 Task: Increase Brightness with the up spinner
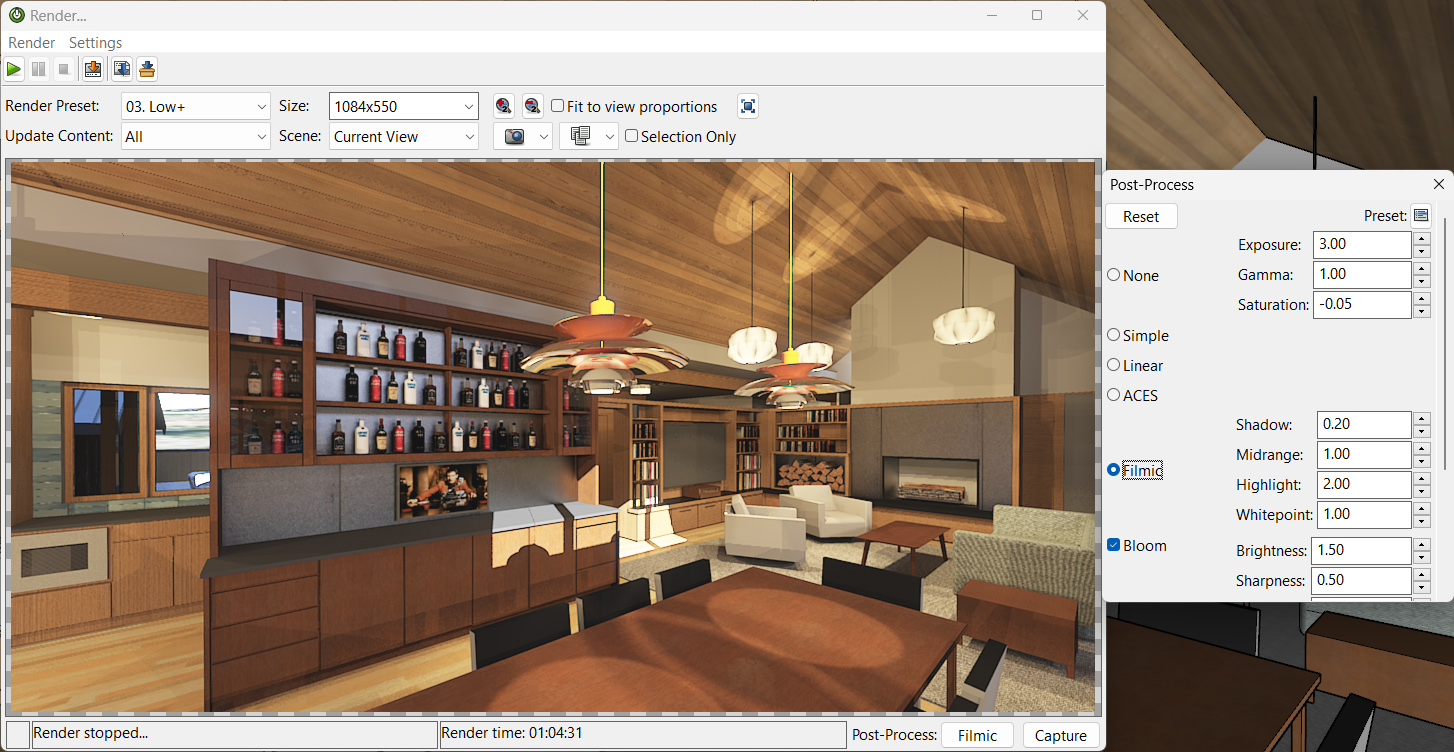[1421, 544]
